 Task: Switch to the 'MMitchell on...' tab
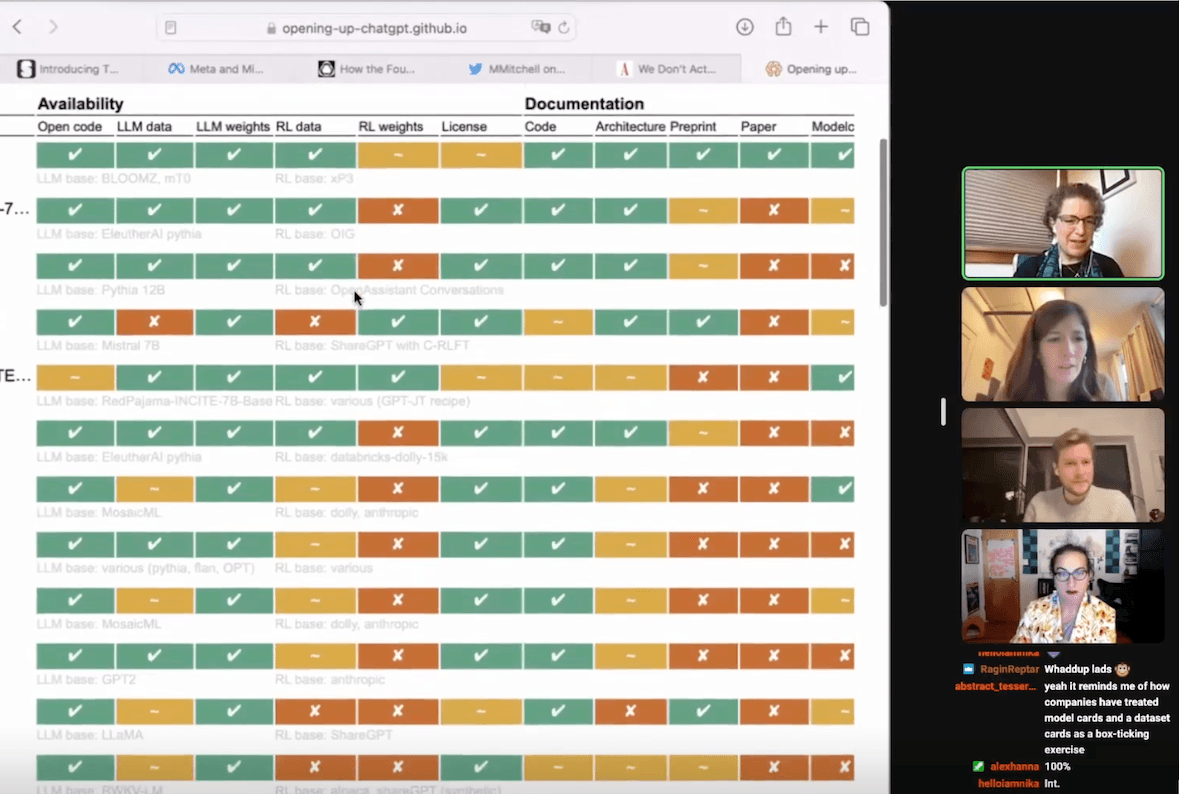coord(517,68)
